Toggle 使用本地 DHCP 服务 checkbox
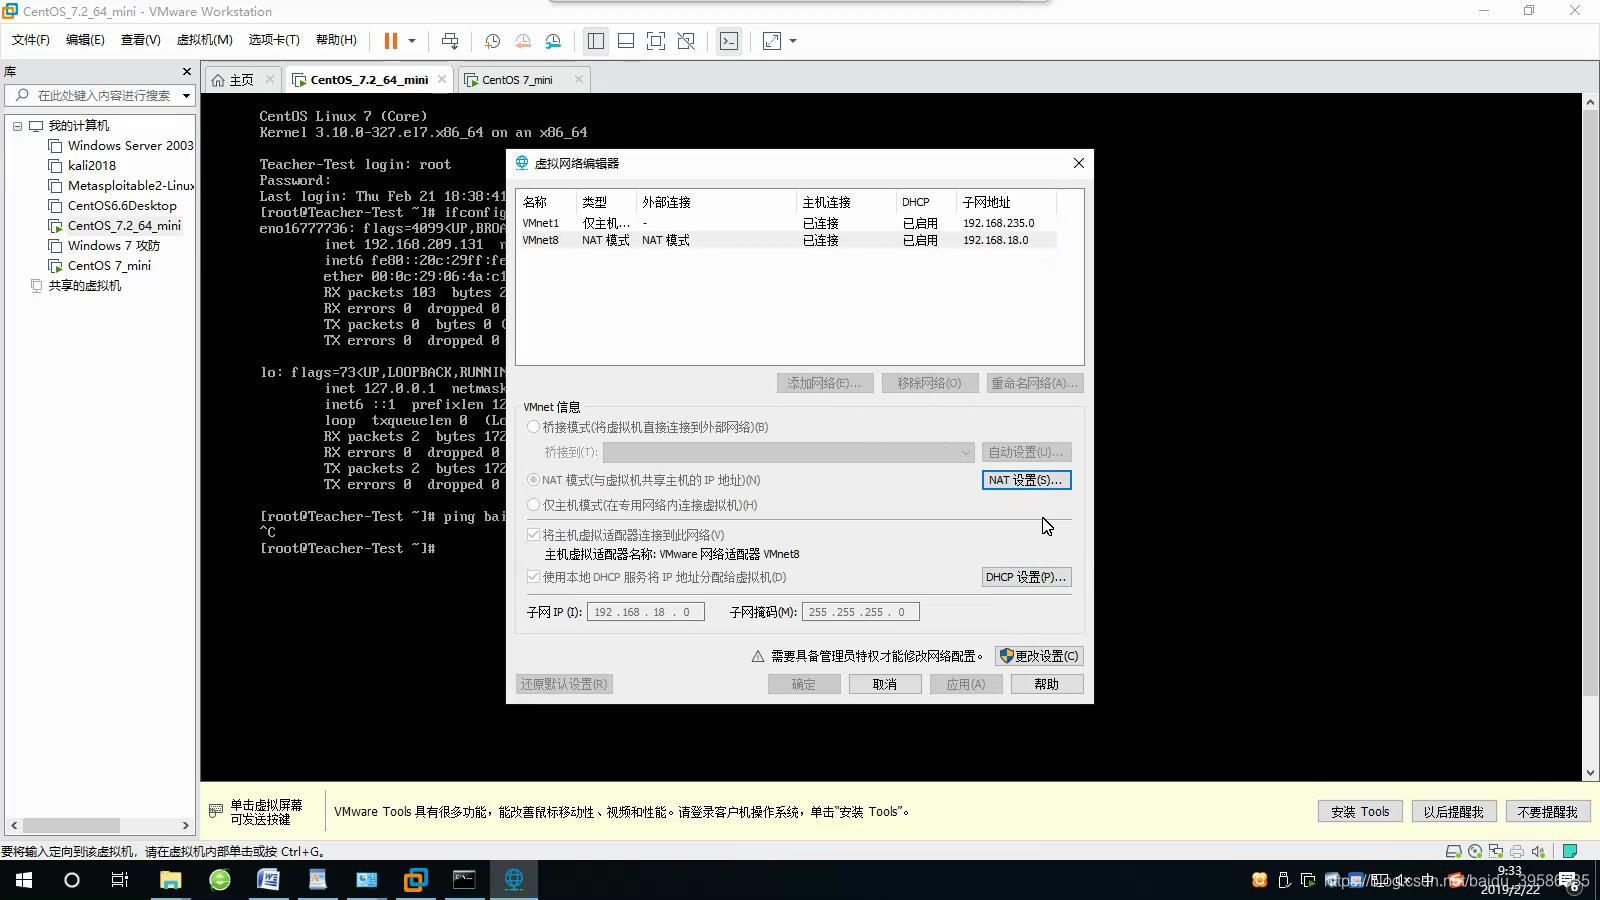Viewport: 1600px width, 900px height. pos(533,577)
